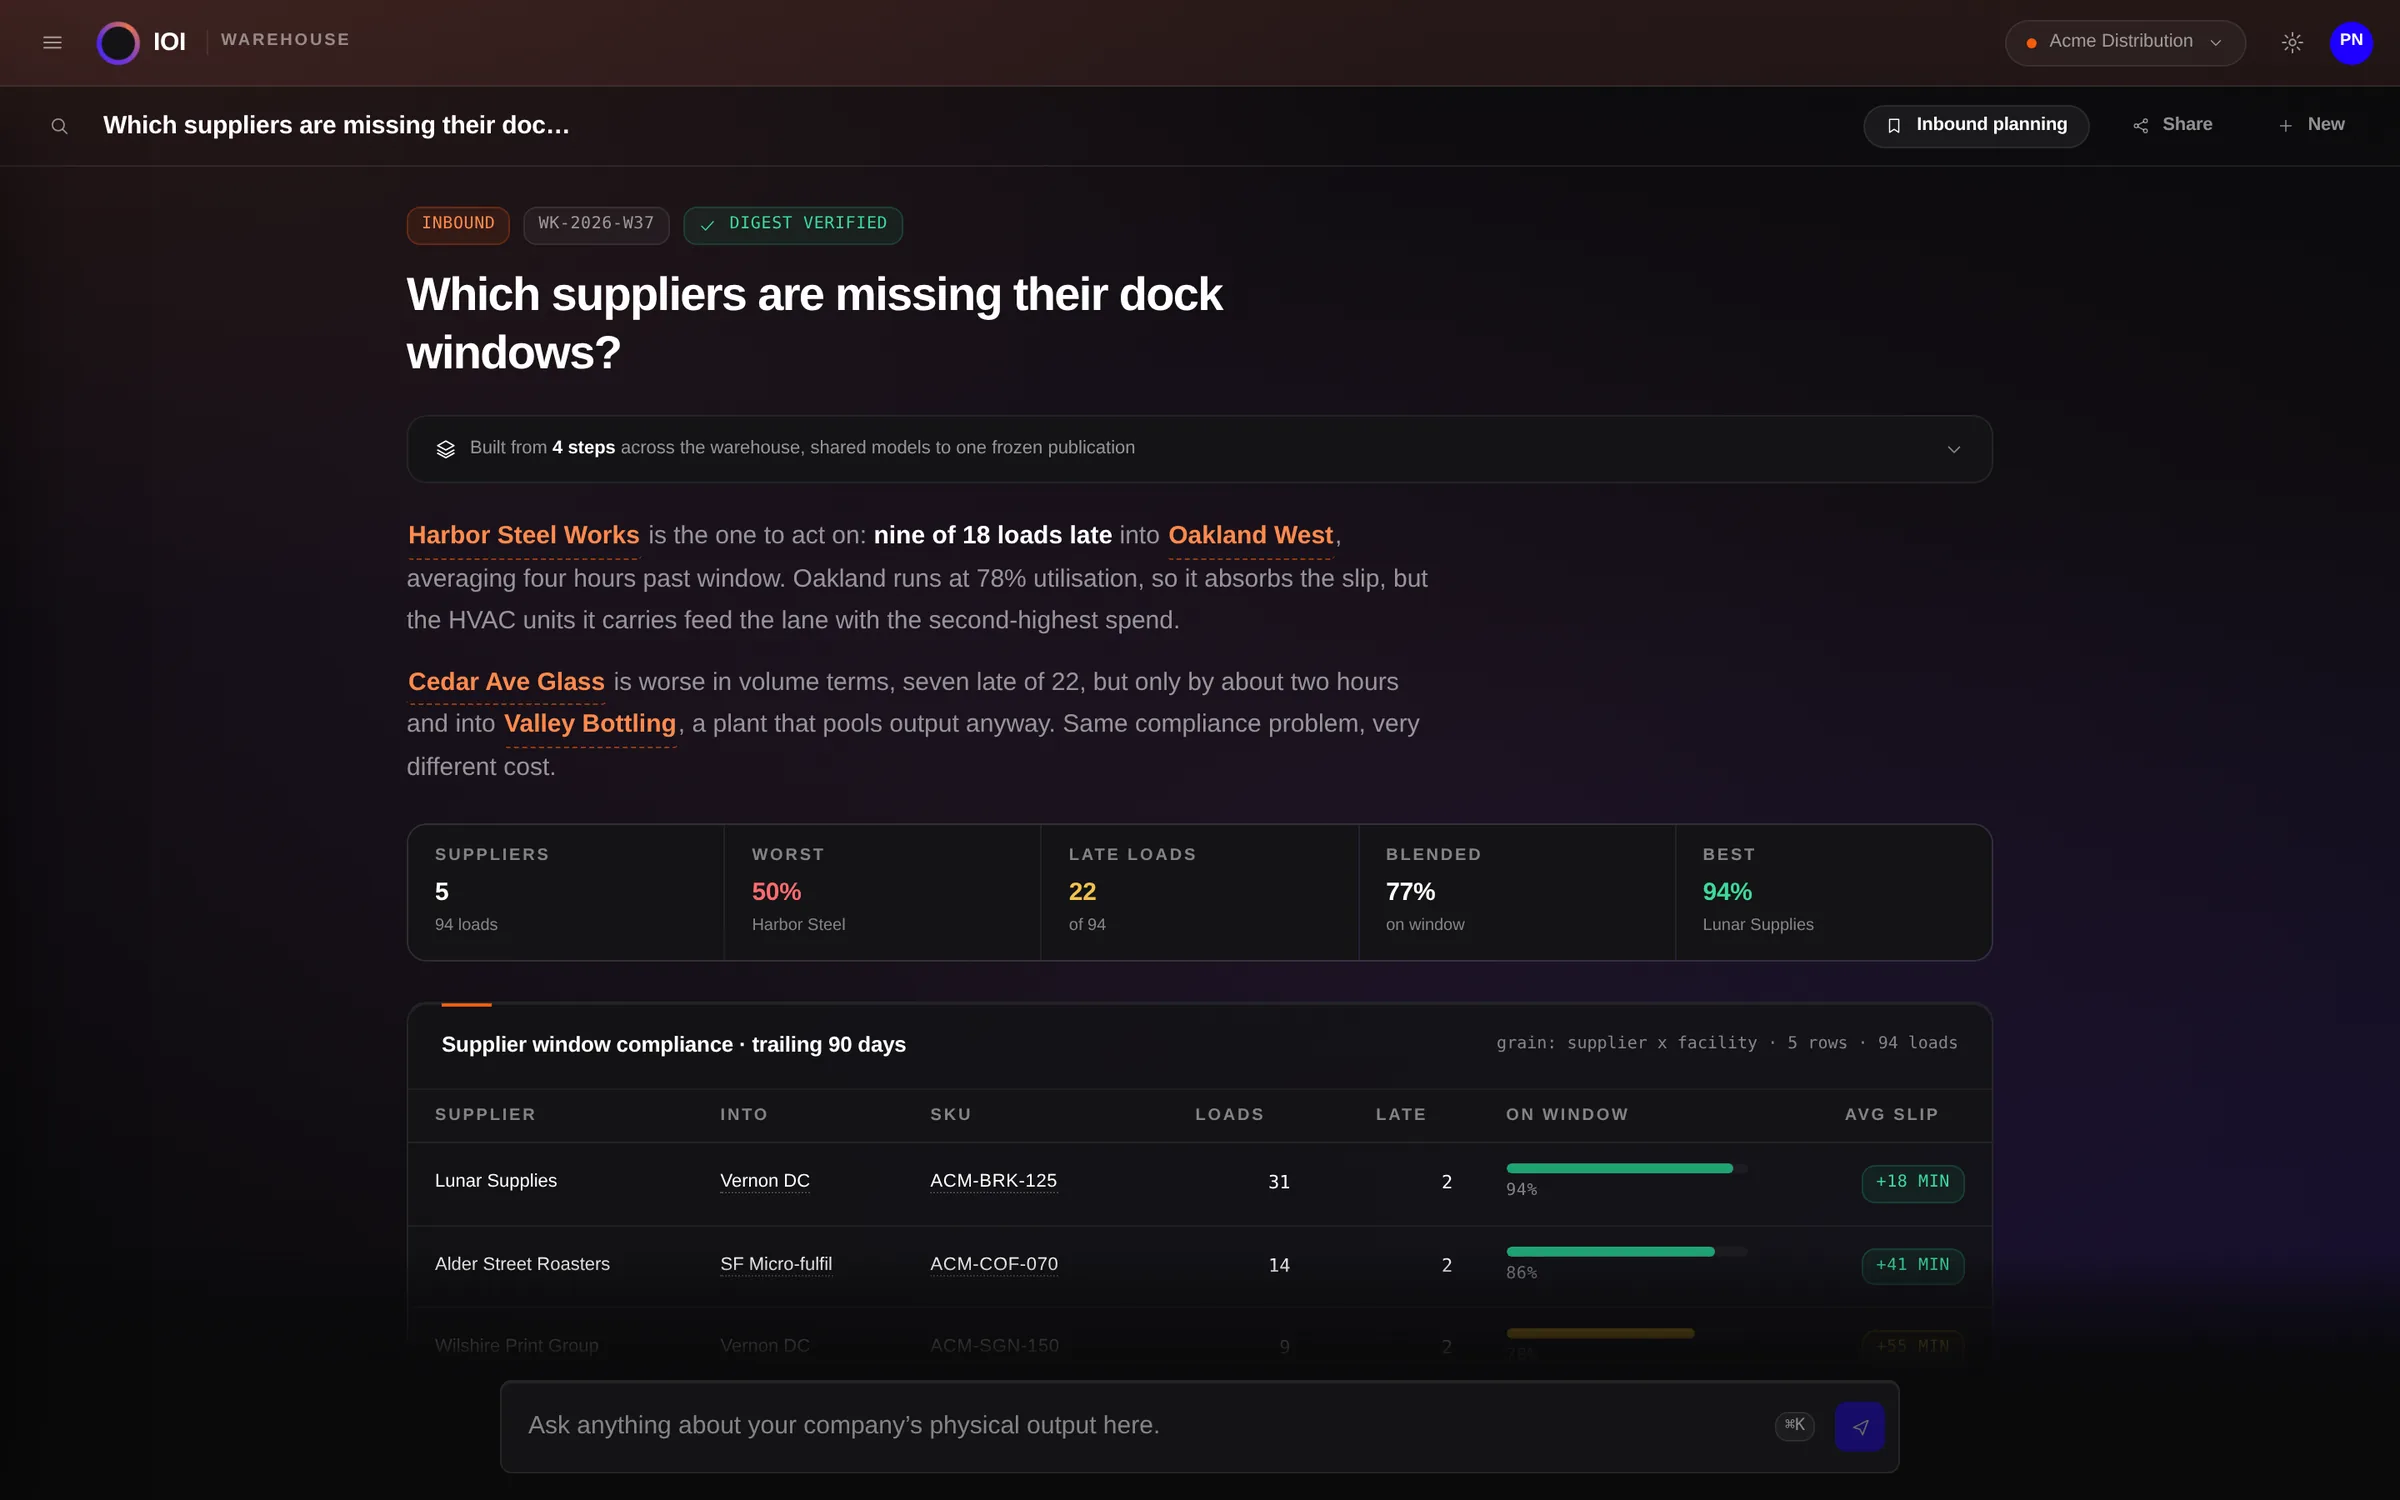This screenshot has width=2400, height=1500.
Task: Click loads value 14 for Alder Street Roasters
Action: pos(1278,1265)
